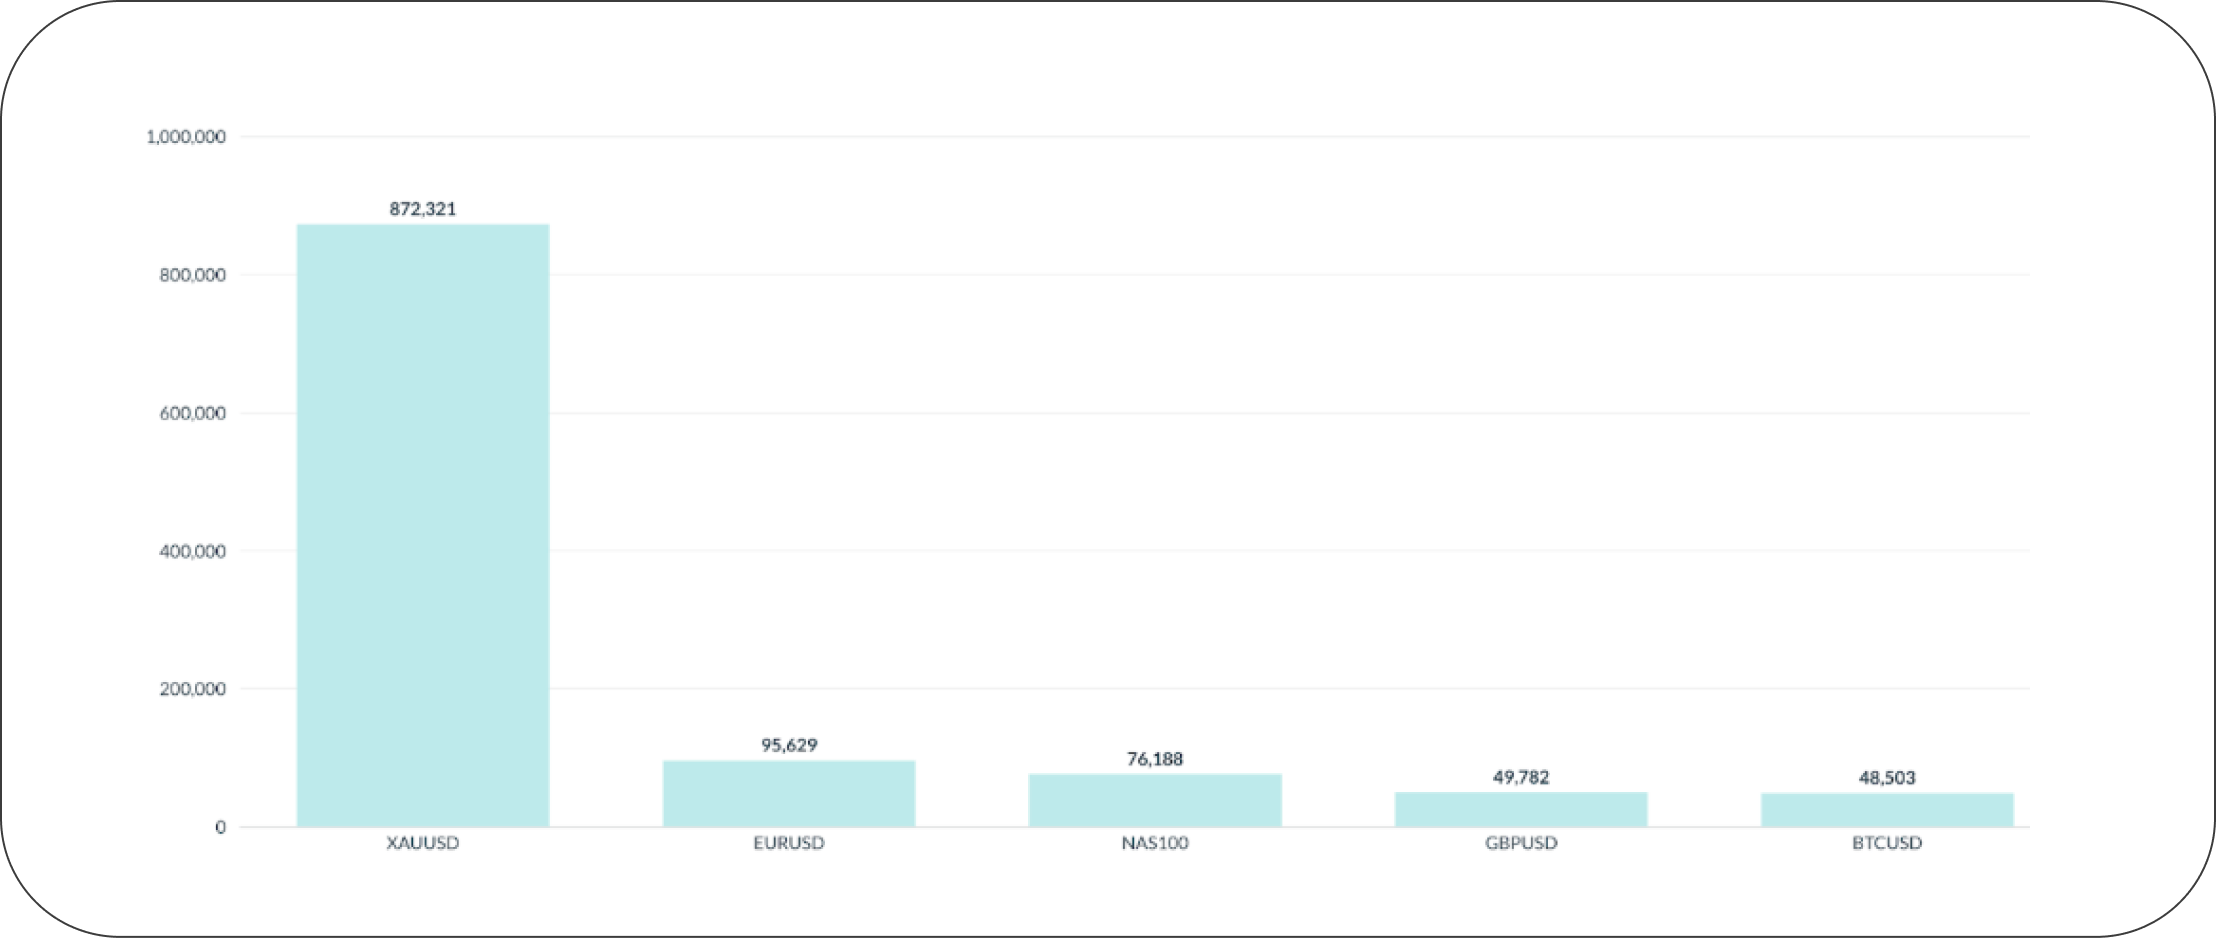
Task: Click the XAUUSD bar in the chart
Action: tap(423, 525)
